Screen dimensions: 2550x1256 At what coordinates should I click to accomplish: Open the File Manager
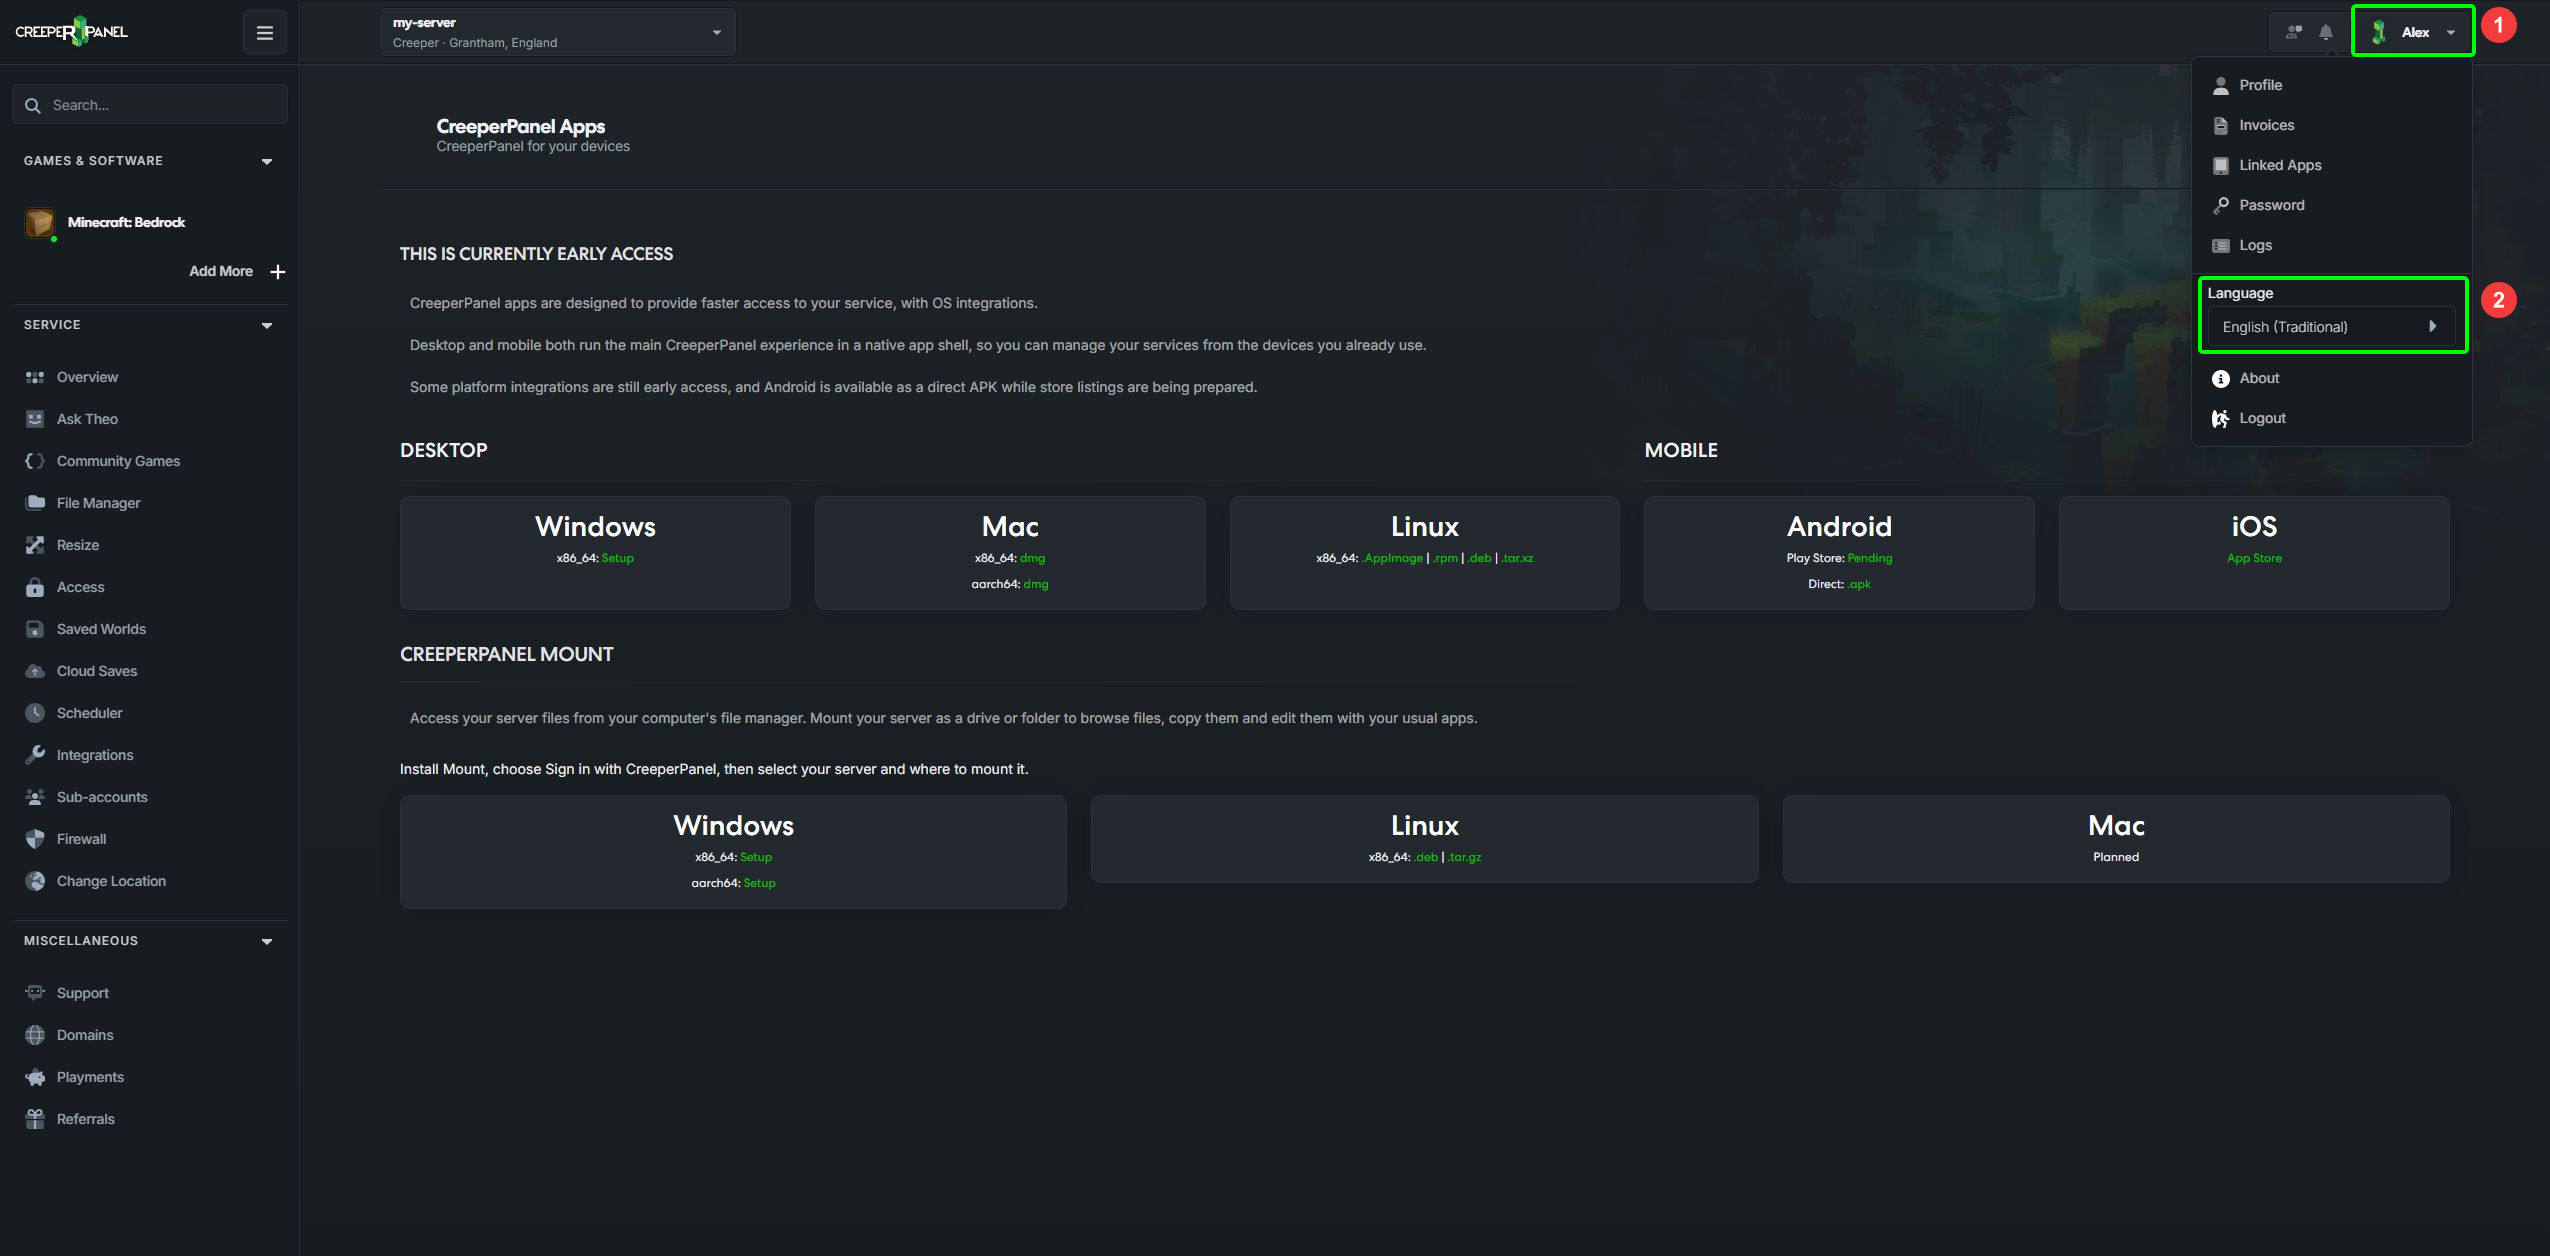pos(98,503)
